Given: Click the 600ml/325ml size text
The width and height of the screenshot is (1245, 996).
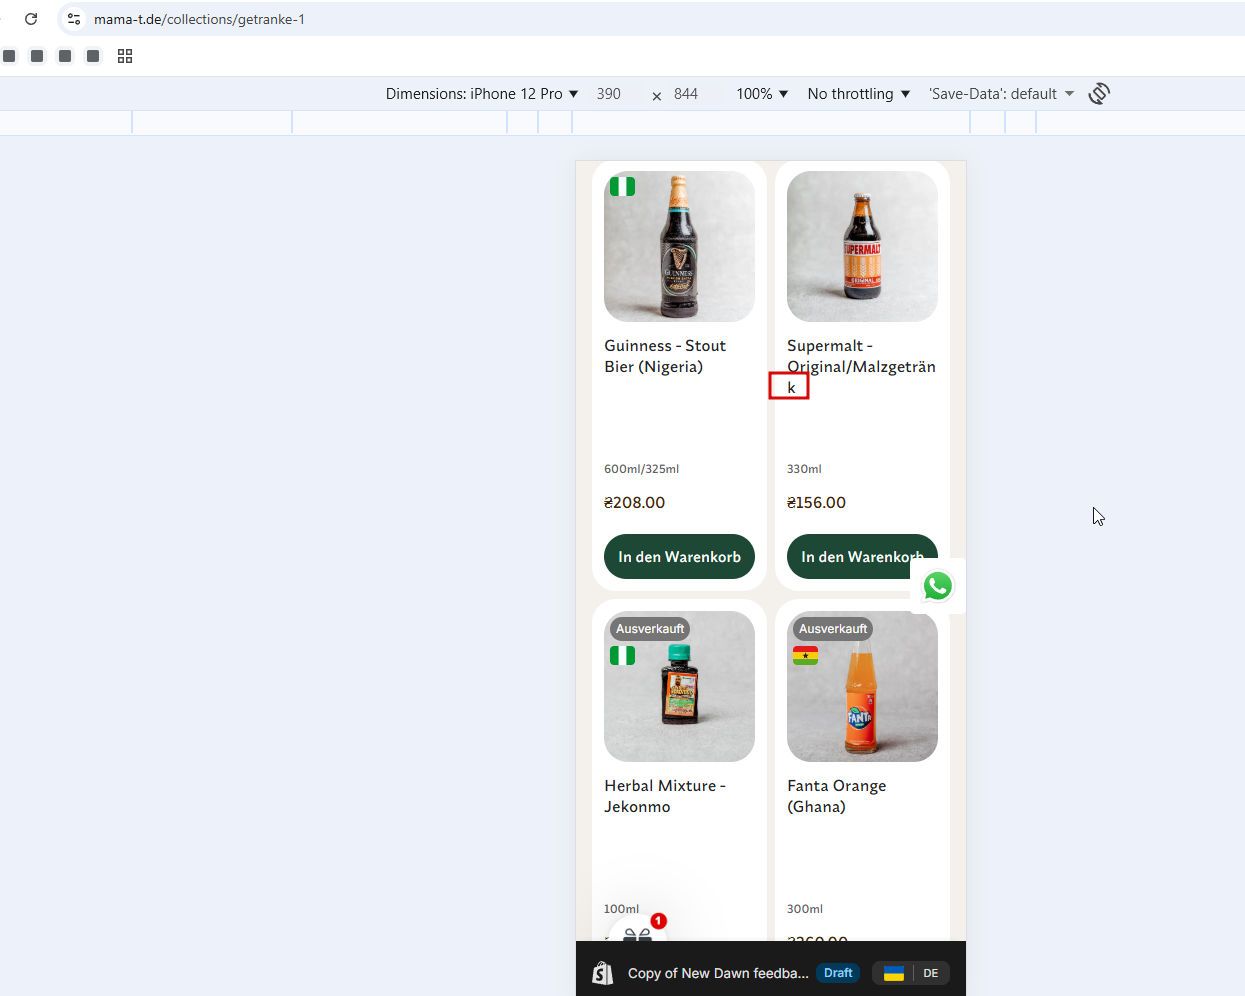Looking at the screenshot, I should [641, 469].
